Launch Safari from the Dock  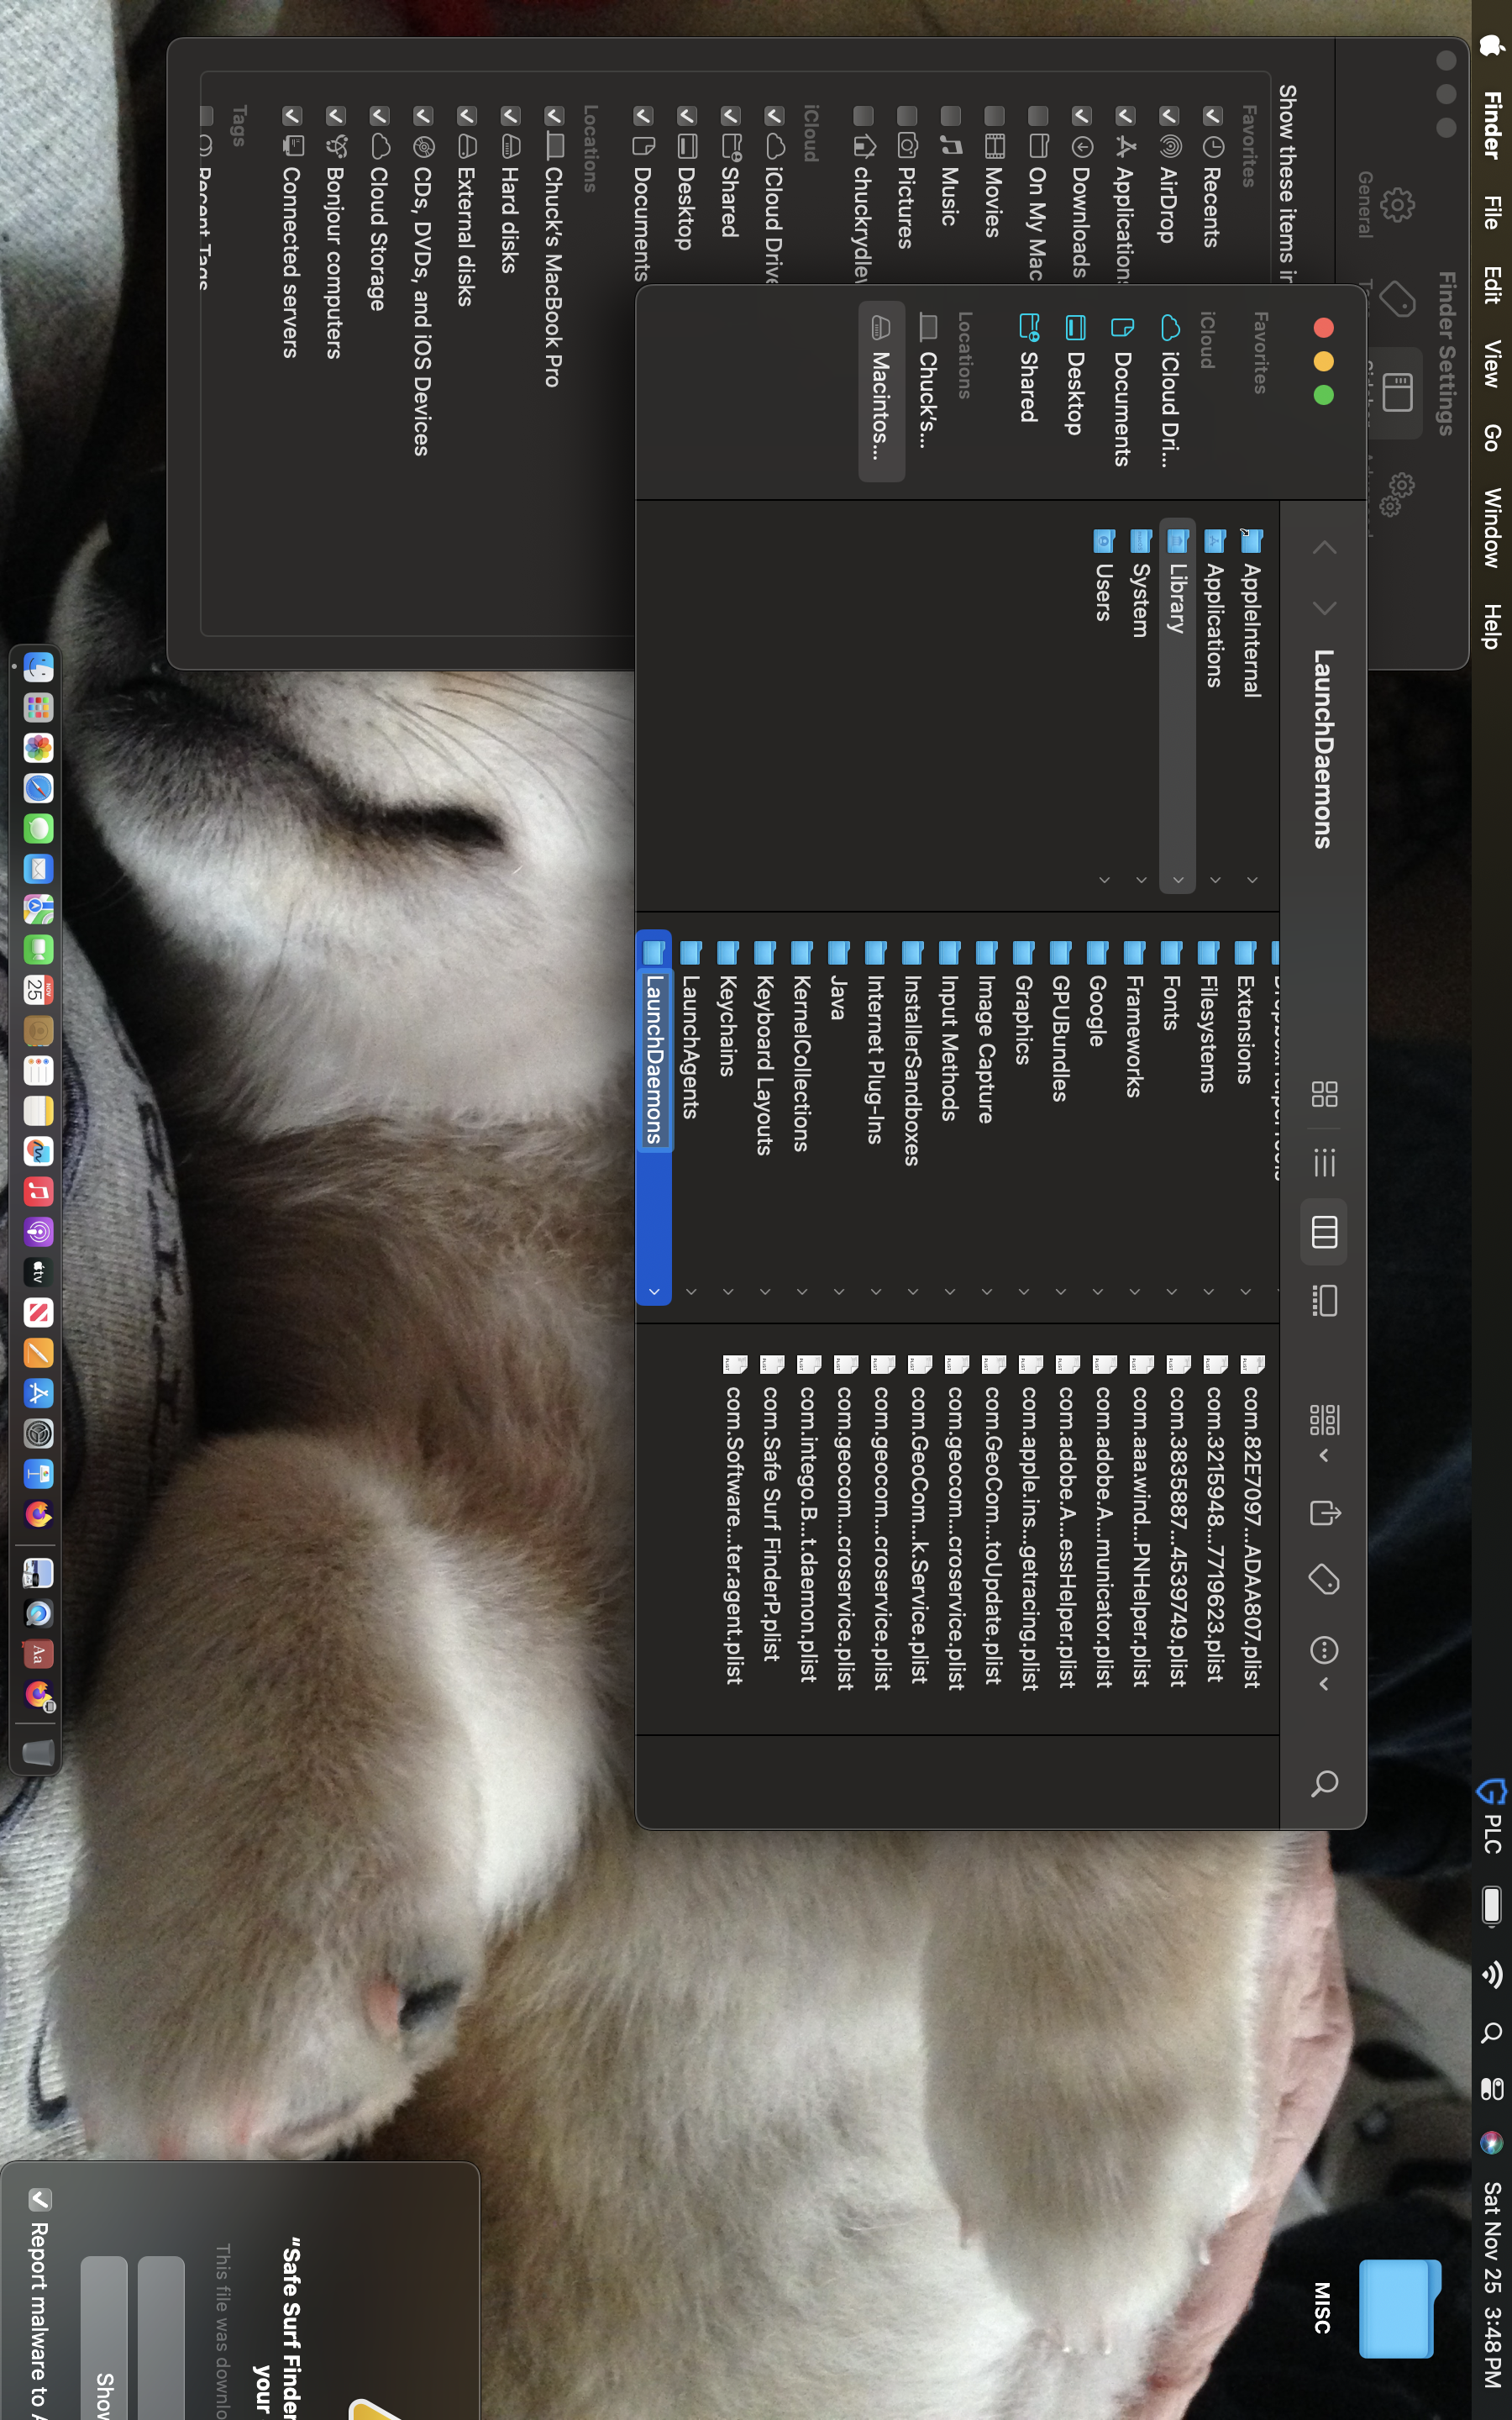38,788
